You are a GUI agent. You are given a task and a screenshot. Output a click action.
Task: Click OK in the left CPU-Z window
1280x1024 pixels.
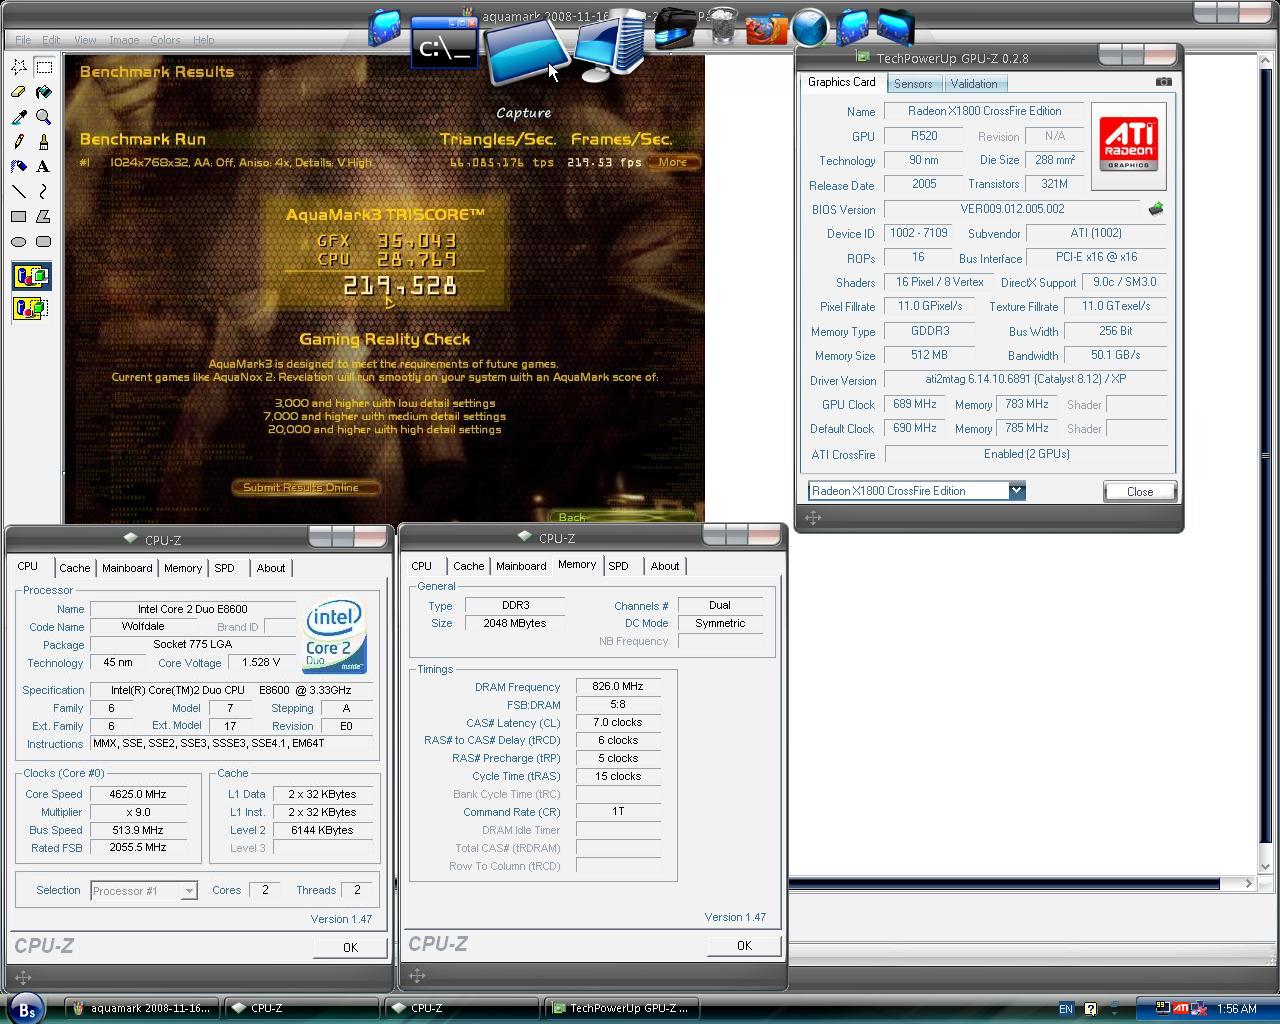click(x=350, y=947)
